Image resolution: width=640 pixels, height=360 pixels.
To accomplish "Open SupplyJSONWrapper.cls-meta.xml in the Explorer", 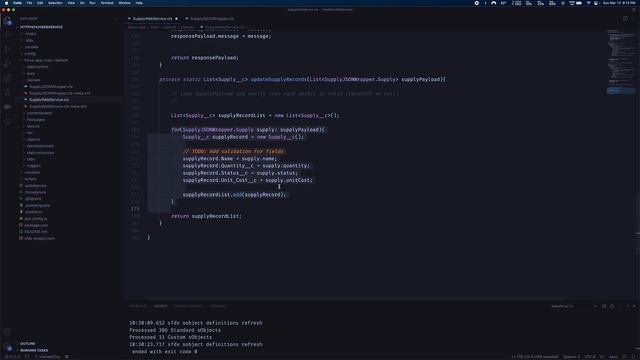I will coord(60,93).
